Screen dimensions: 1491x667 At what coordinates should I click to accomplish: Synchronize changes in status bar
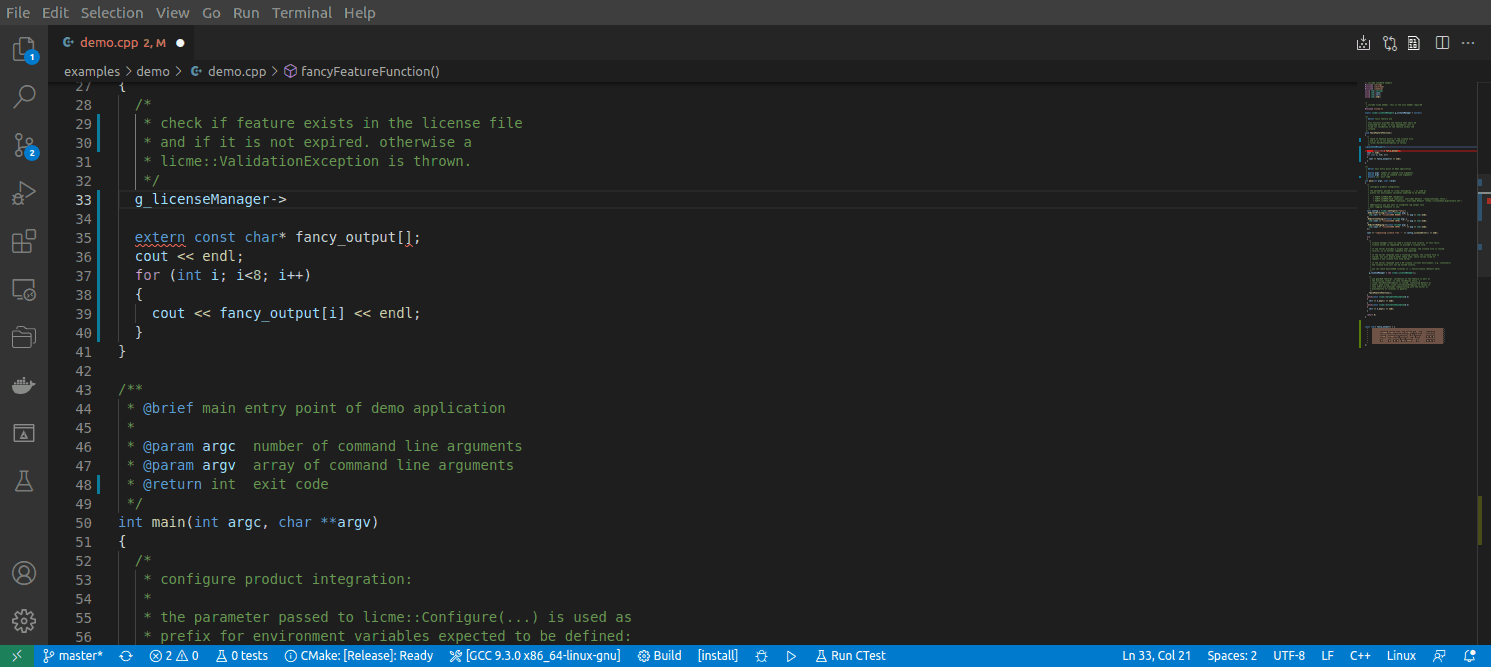coord(126,656)
